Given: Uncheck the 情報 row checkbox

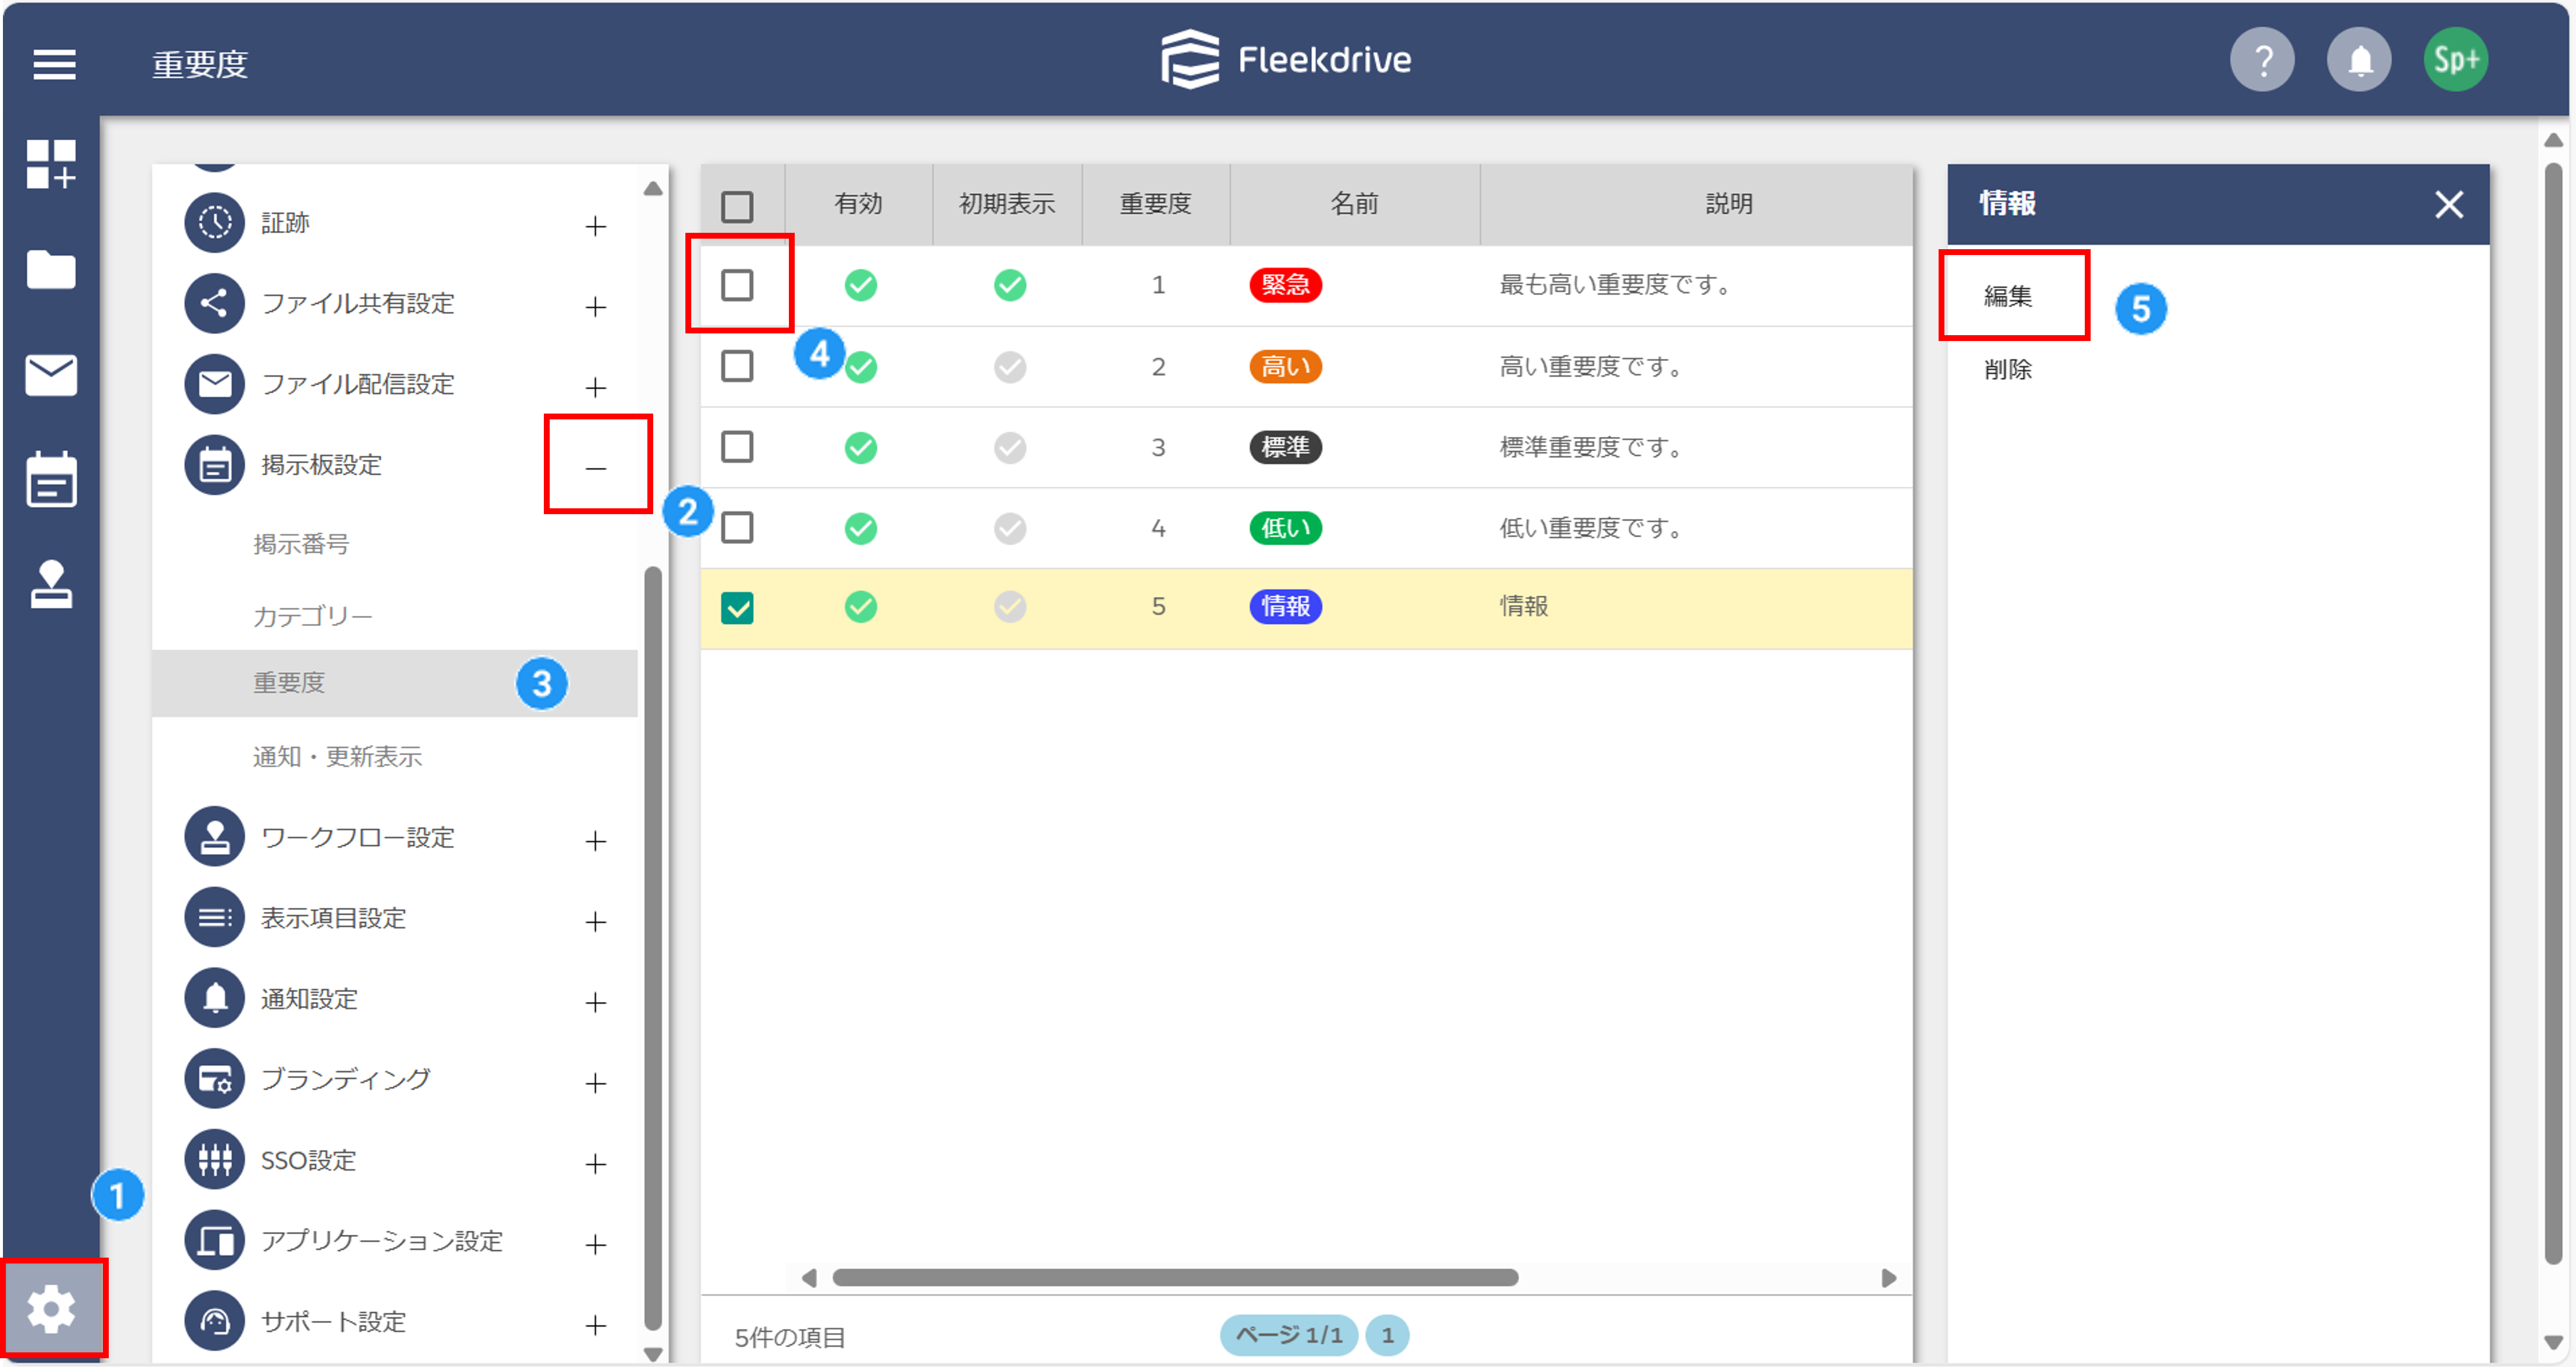Looking at the screenshot, I should 737,608.
